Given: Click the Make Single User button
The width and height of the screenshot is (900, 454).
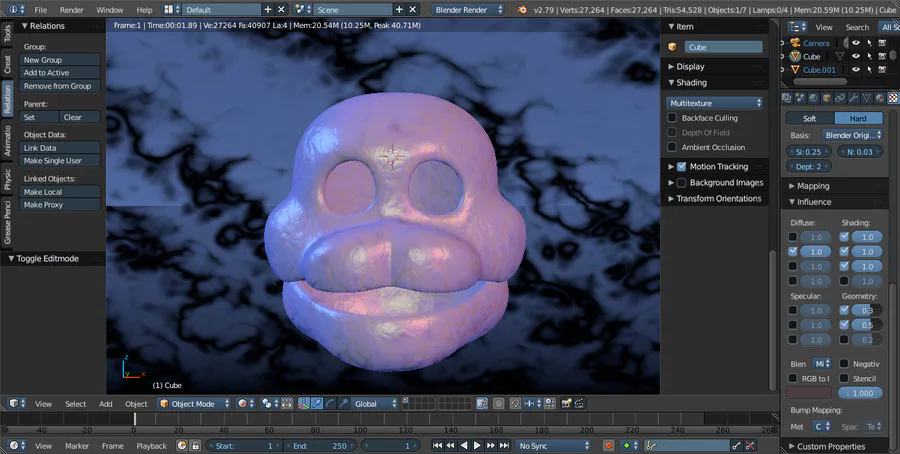Looking at the screenshot, I should click(60, 161).
